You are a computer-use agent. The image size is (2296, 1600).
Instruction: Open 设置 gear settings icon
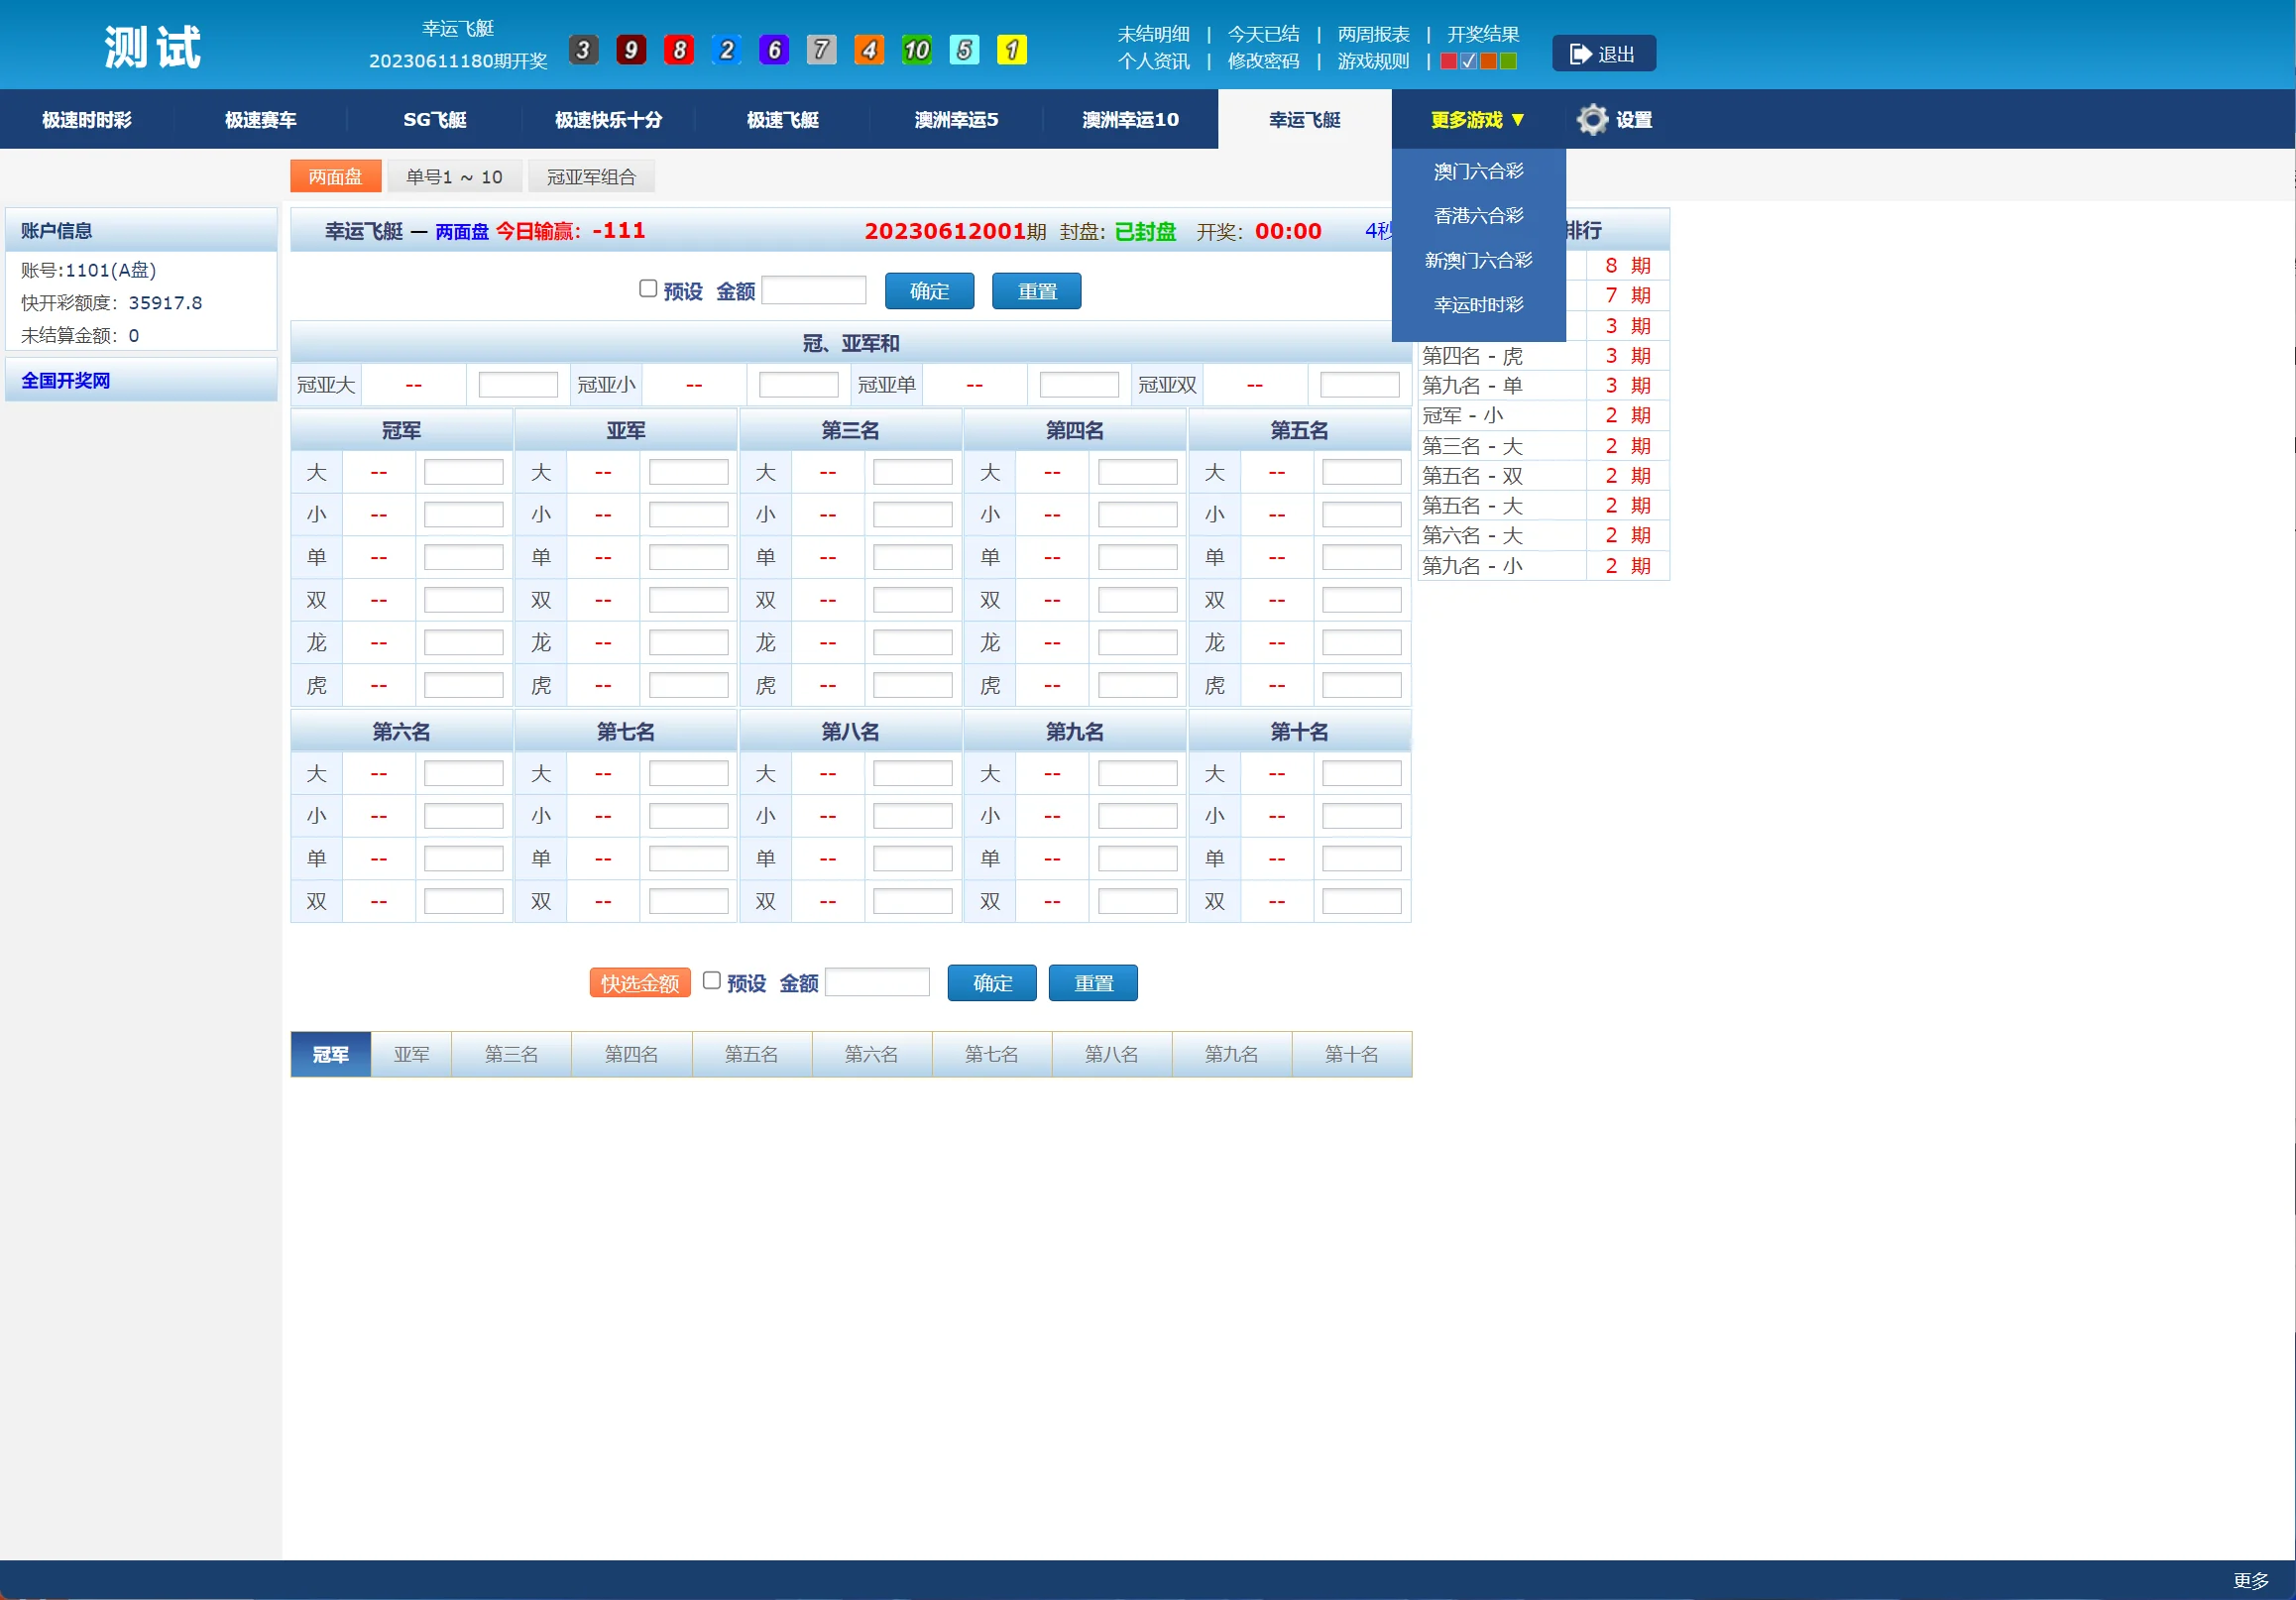coord(1592,120)
